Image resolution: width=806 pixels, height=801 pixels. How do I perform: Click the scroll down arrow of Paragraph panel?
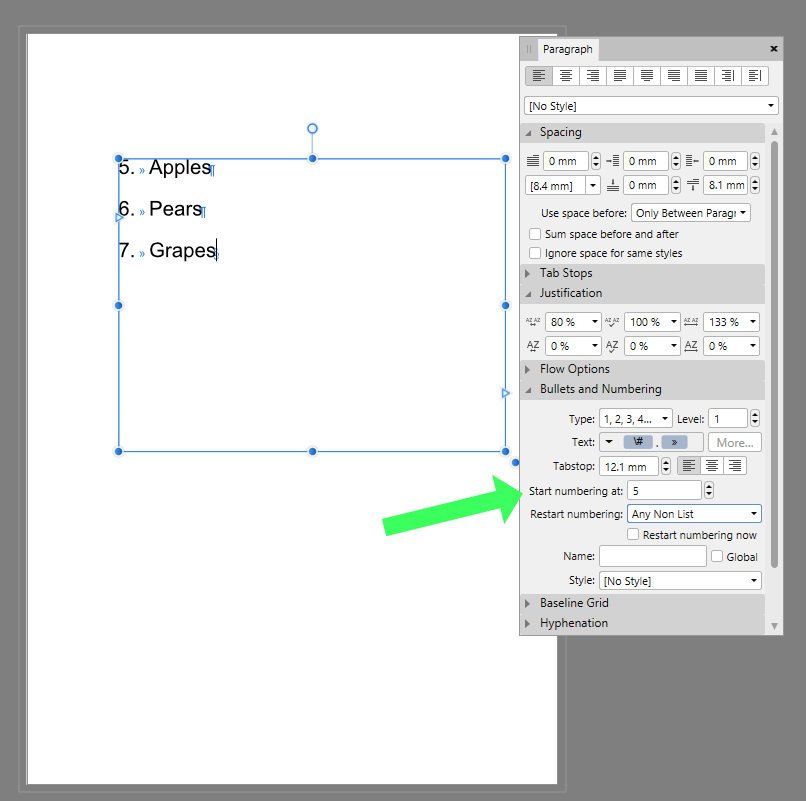point(774,626)
